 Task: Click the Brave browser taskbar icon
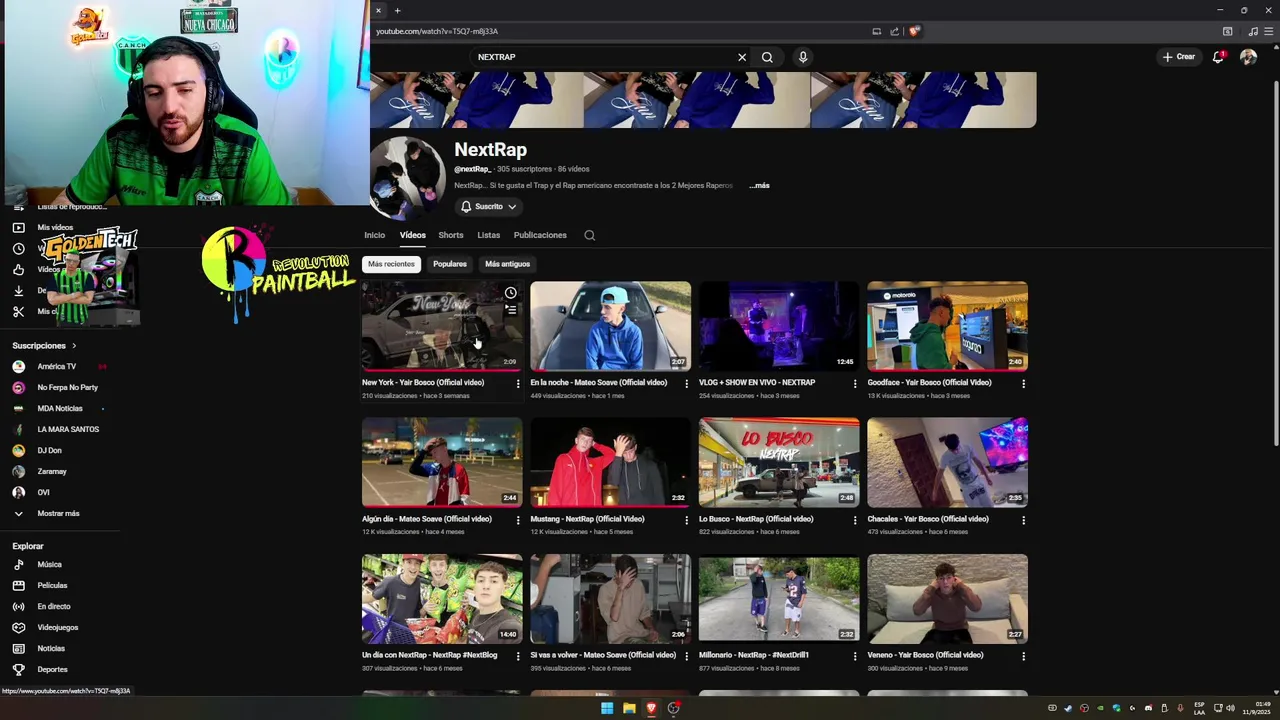[x=651, y=708]
